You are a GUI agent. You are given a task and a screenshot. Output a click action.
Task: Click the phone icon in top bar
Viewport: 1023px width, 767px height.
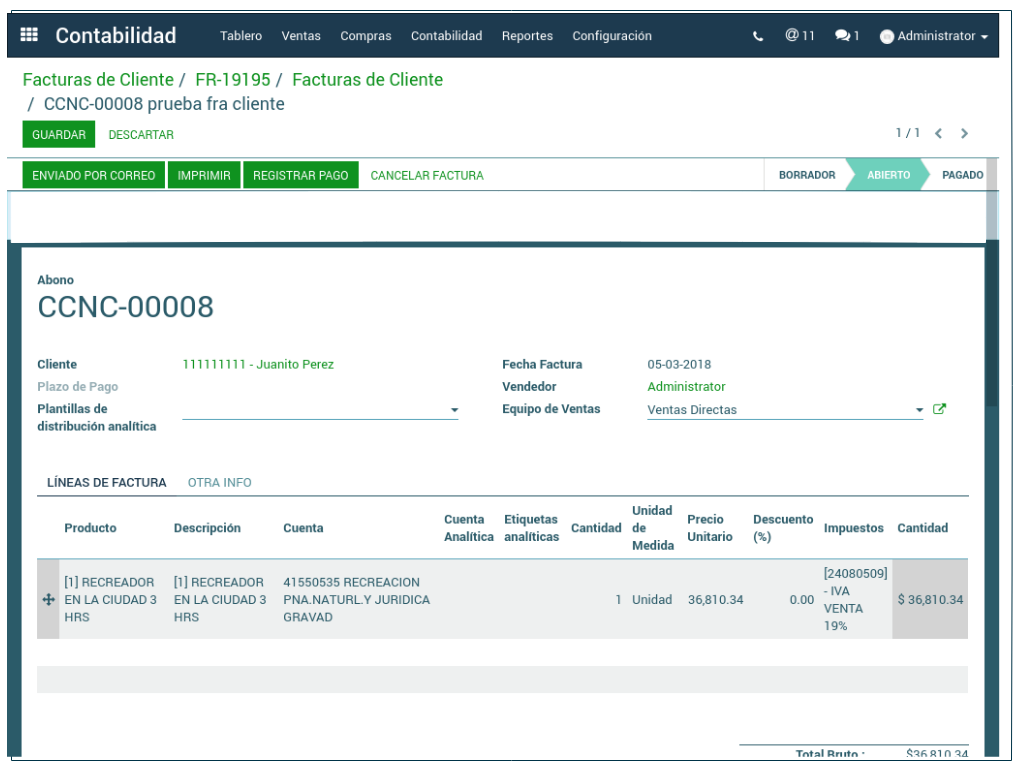pyautogui.click(x=758, y=36)
